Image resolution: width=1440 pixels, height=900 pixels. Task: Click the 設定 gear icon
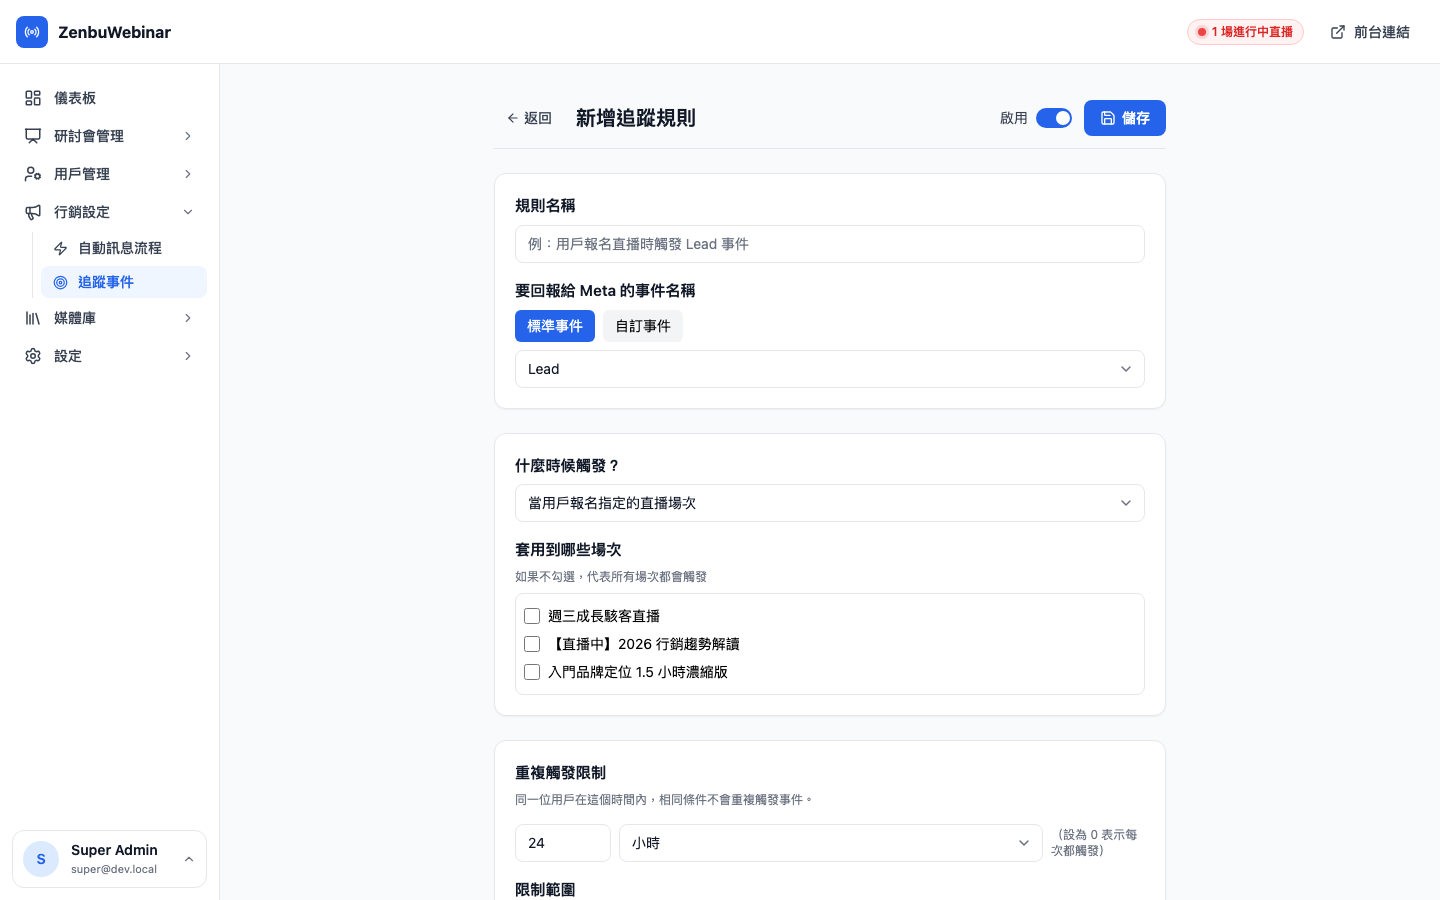tap(33, 356)
